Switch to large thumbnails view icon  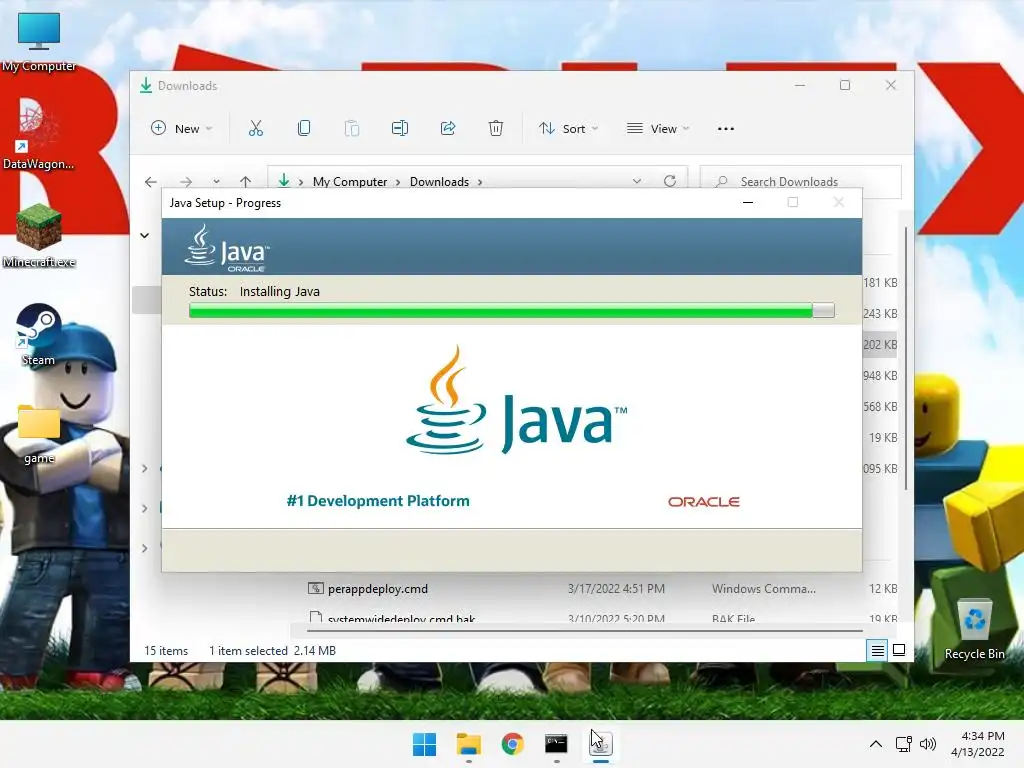point(899,650)
